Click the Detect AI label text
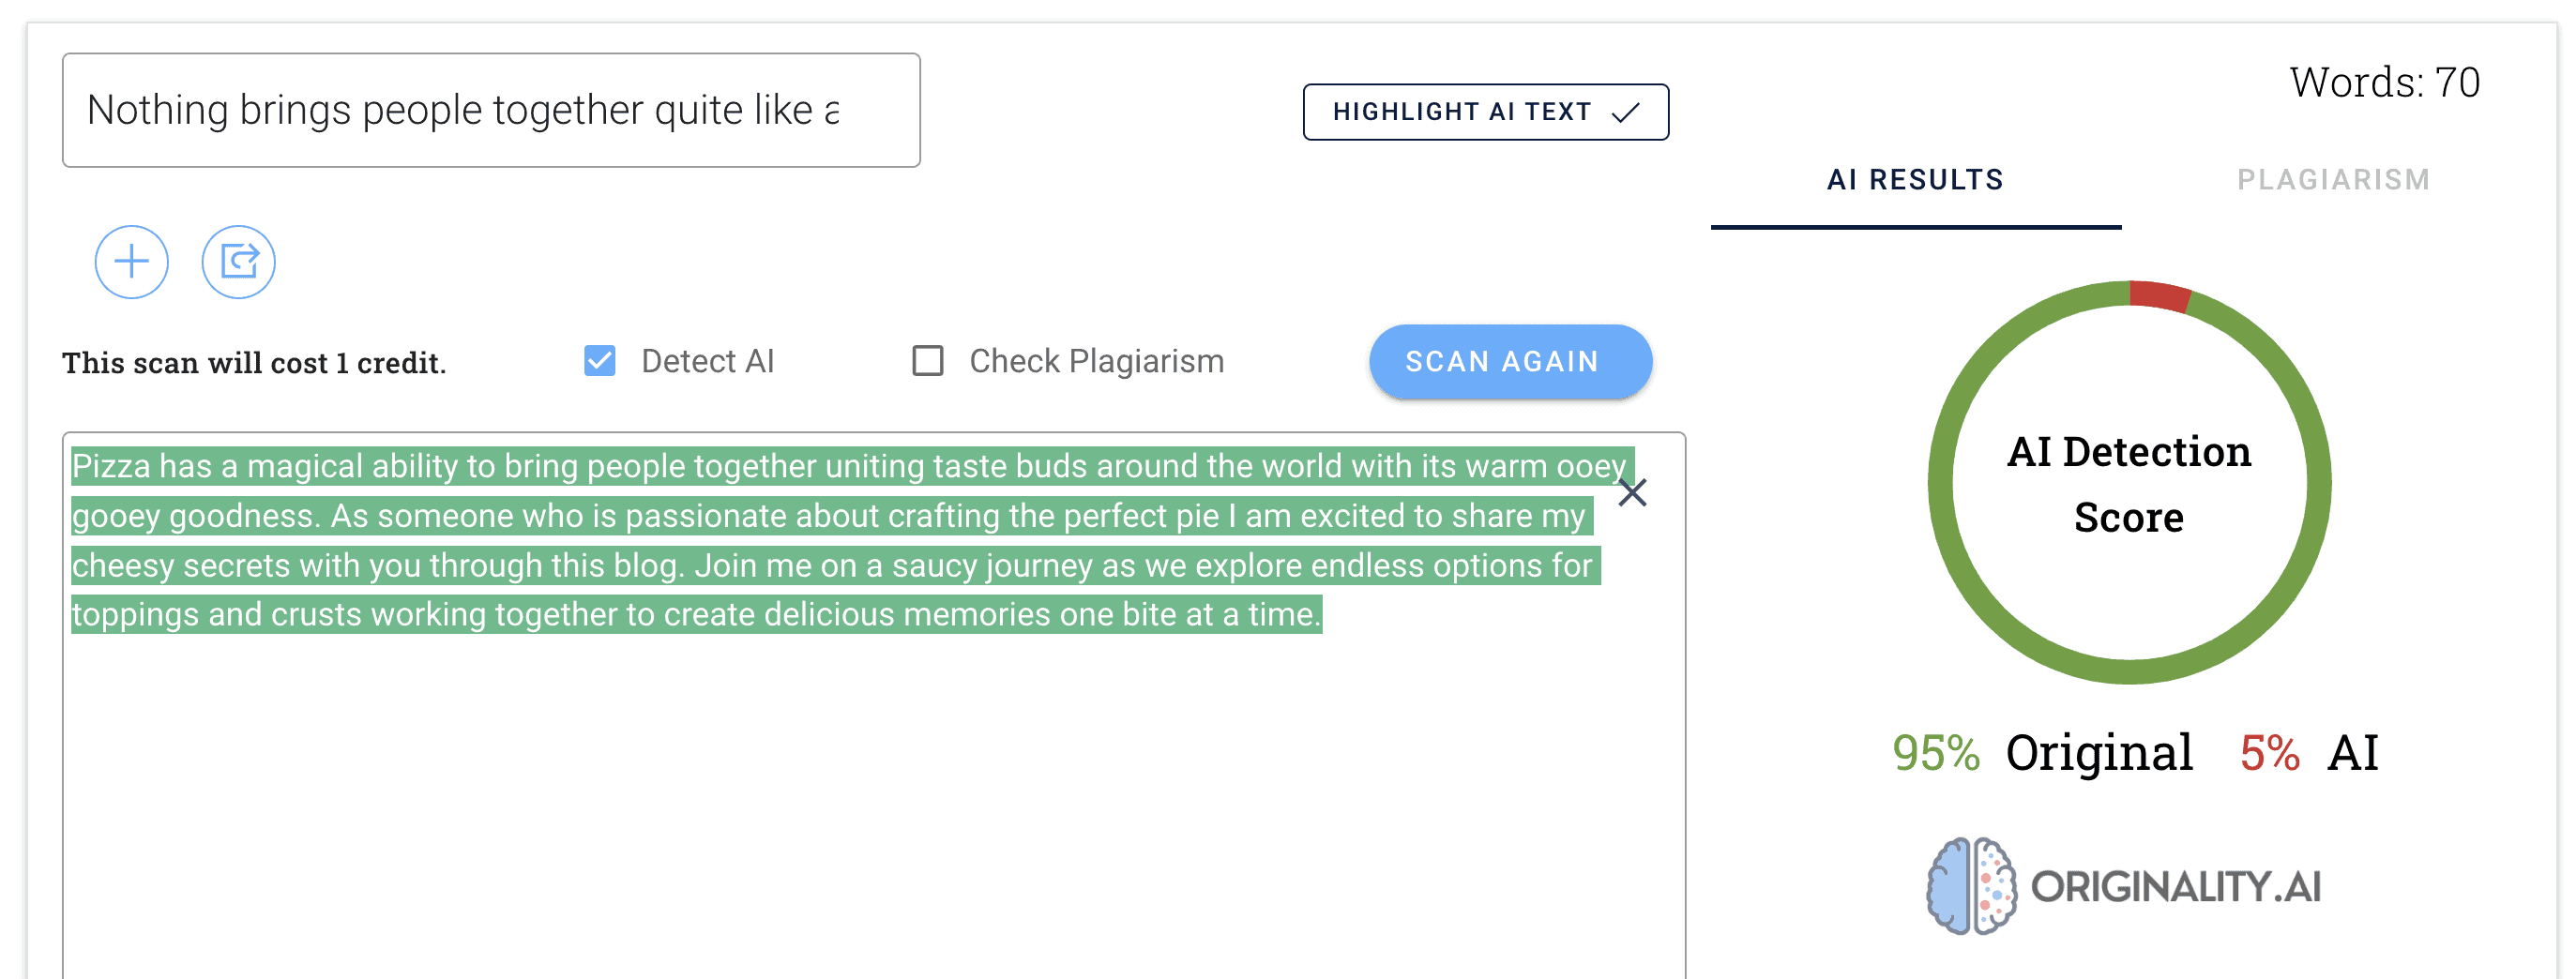The height and width of the screenshot is (979, 2576). [x=707, y=361]
